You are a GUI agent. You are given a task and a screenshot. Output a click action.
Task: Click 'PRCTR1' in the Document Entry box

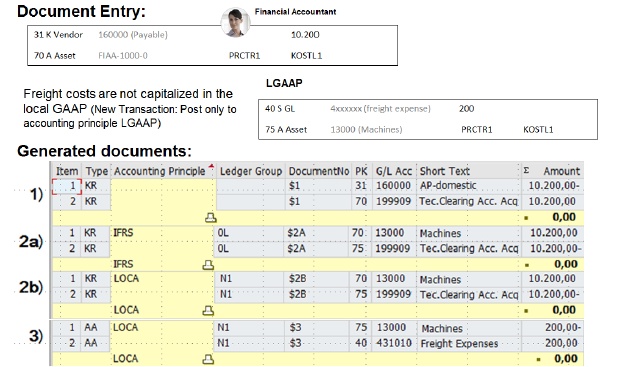(x=244, y=56)
